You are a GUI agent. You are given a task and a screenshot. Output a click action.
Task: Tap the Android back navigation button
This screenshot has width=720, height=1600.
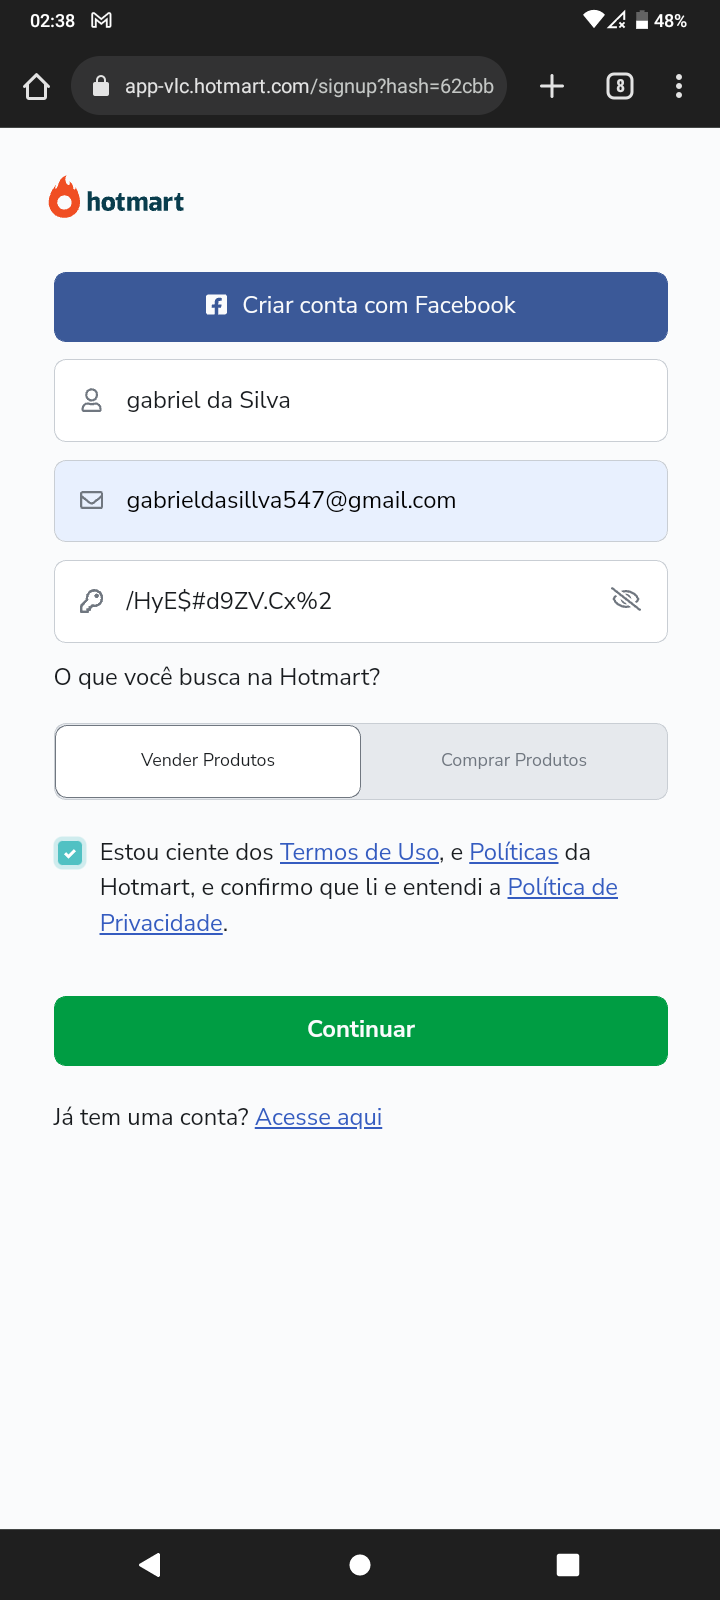click(150, 1564)
